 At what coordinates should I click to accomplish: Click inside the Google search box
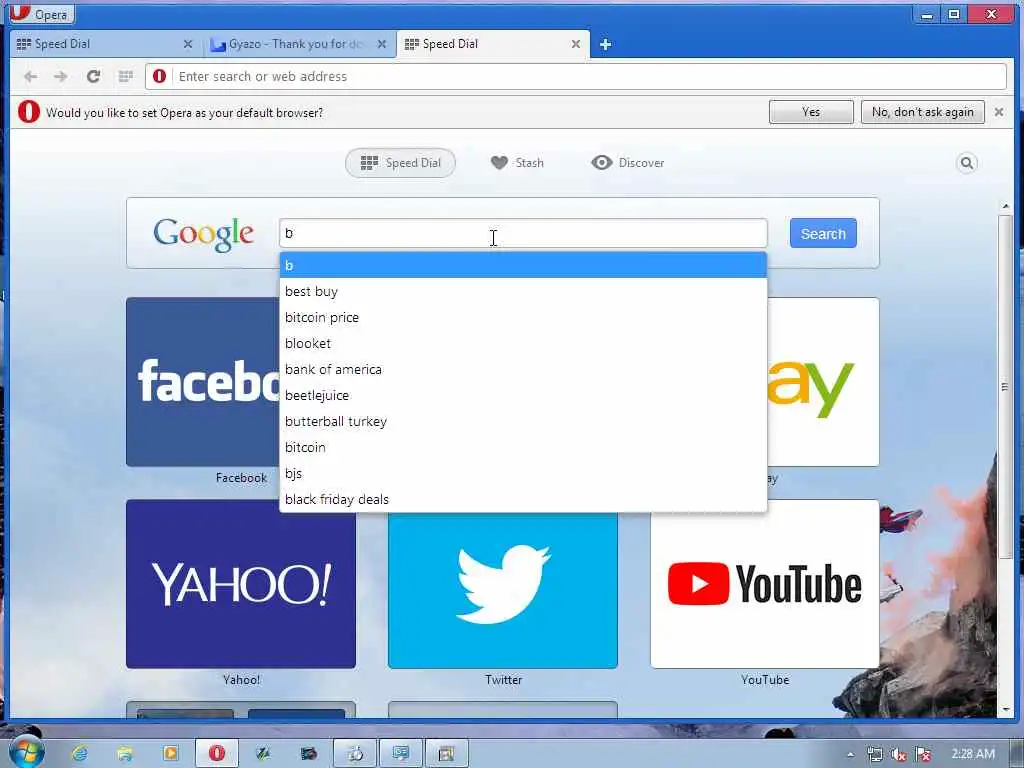pos(523,233)
